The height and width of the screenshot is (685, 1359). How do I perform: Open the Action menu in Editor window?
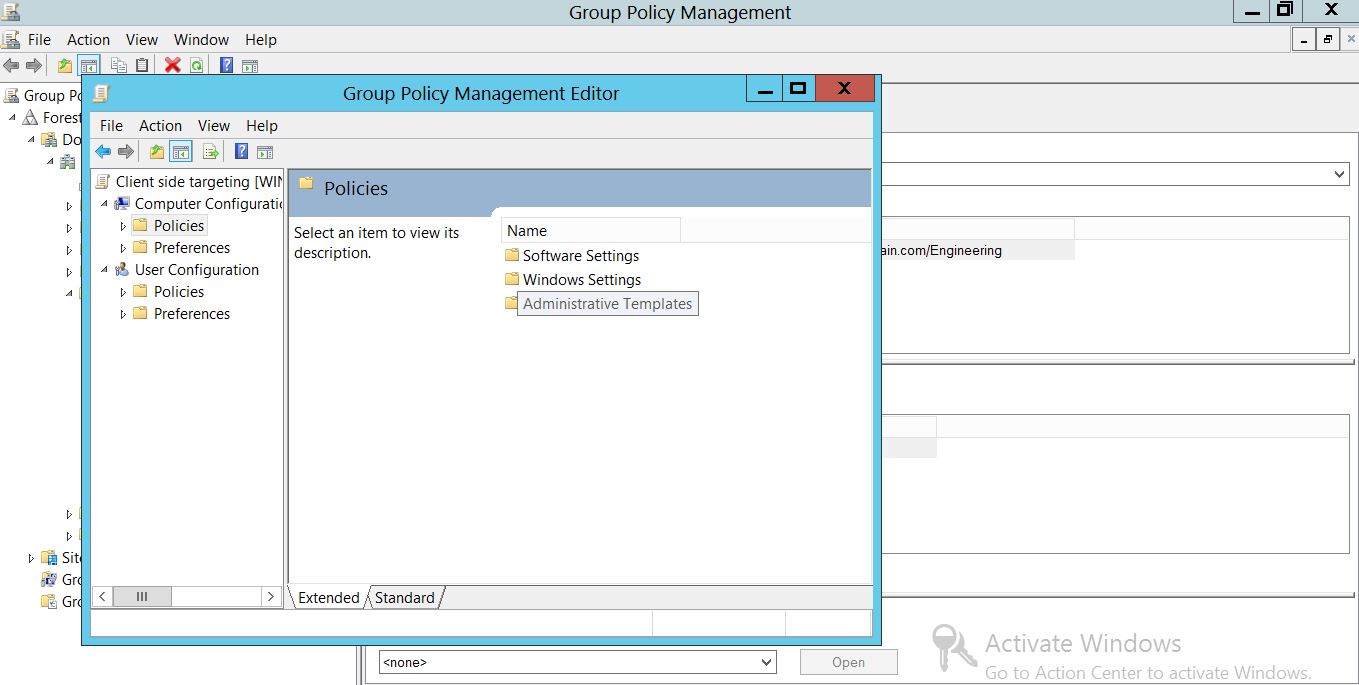coord(160,126)
